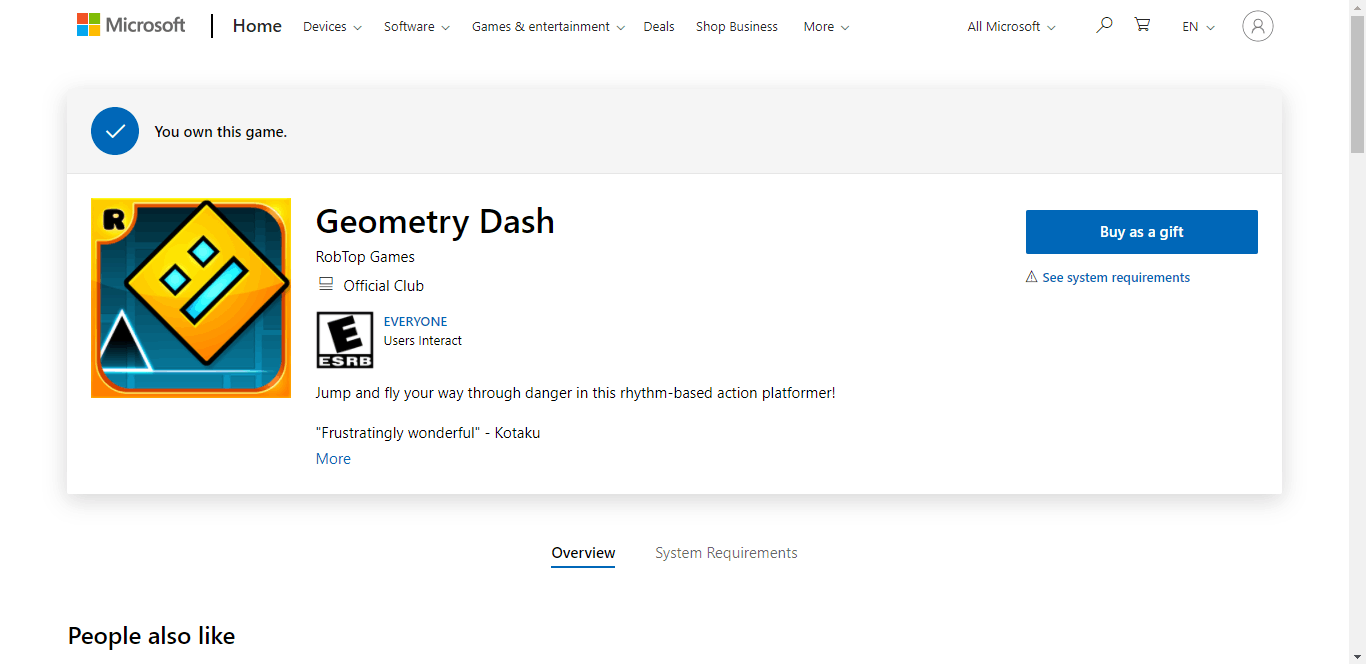Expand the Games & entertainment menu
Image resolution: width=1366 pixels, height=664 pixels.
(548, 27)
